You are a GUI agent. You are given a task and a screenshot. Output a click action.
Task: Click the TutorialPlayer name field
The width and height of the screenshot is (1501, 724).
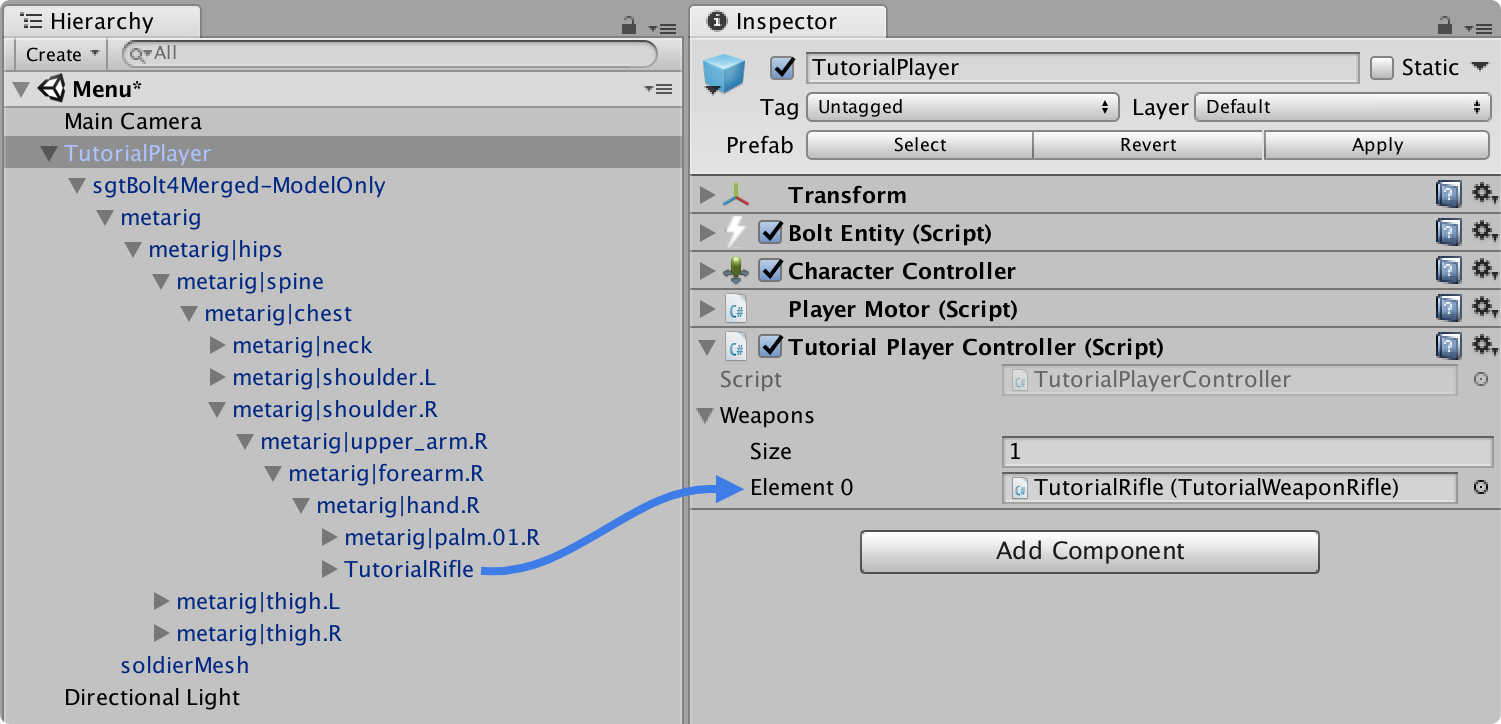tap(1082, 68)
